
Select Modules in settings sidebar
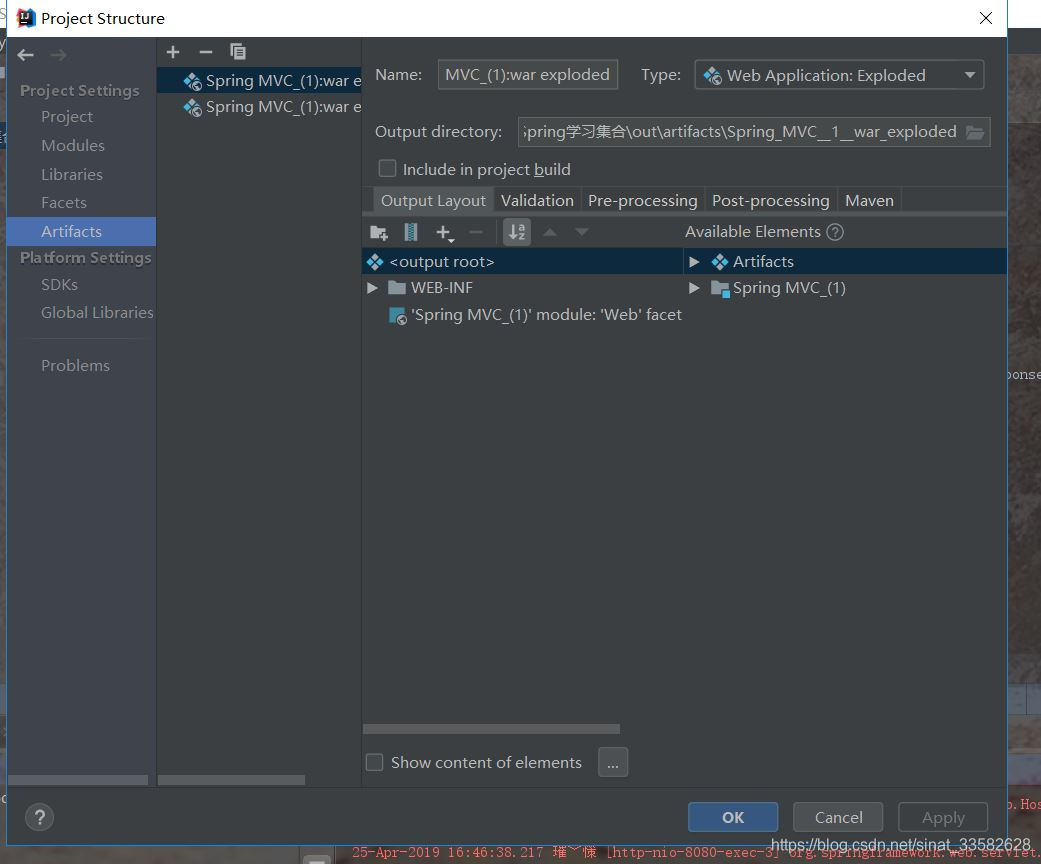click(73, 145)
